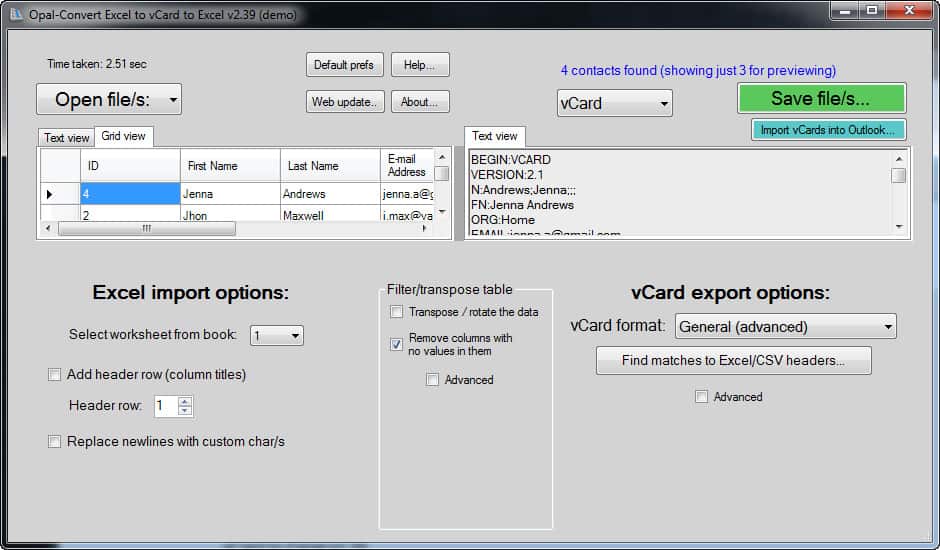Click the Web update.. button

click(x=345, y=102)
